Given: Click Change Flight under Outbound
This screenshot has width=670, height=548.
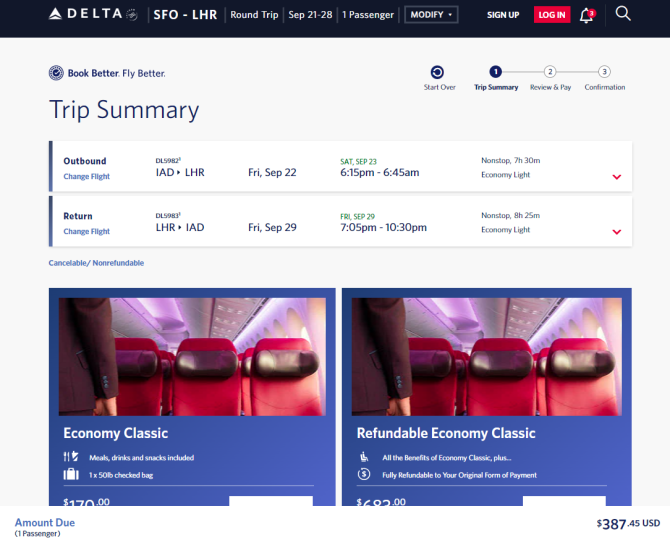Looking at the screenshot, I should 86,176.
